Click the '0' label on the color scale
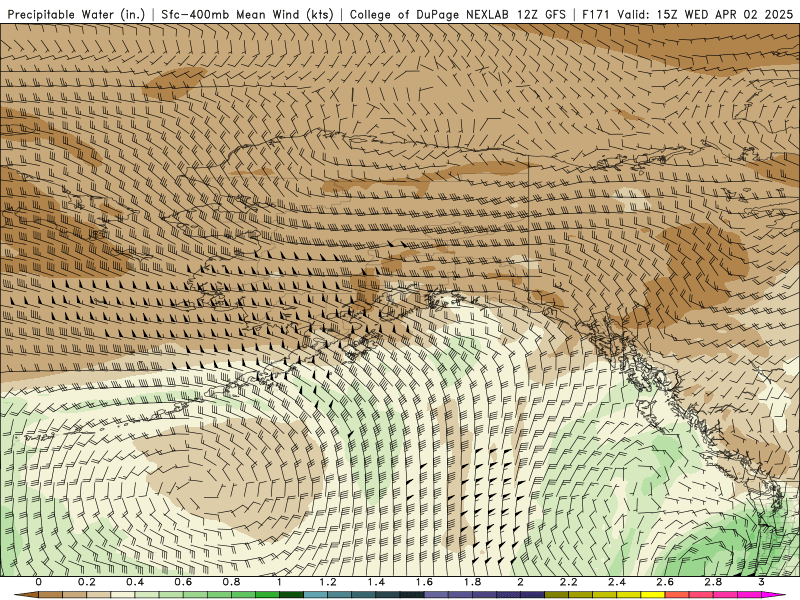Image resolution: width=800 pixels, height=600 pixels. [x=39, y=582]
